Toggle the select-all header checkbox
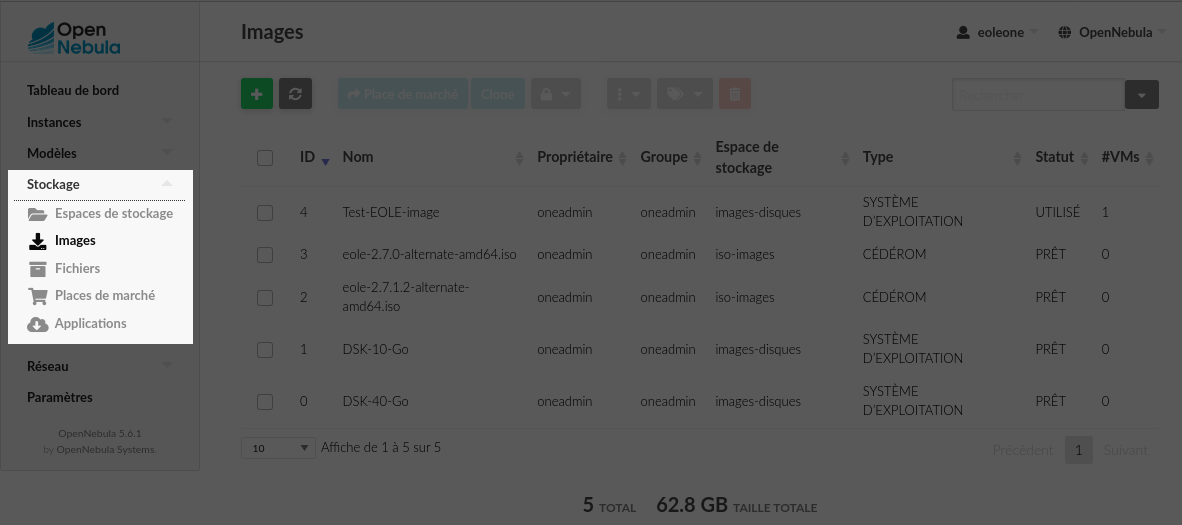Viewport: 1182px width, 525px height. point(265,158)
